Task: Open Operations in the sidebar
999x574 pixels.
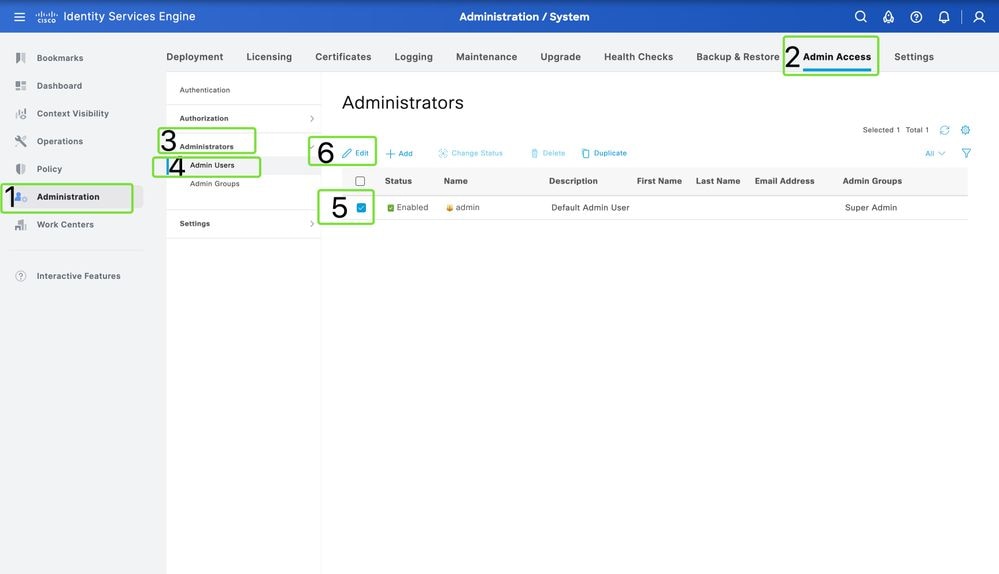Action: click(60, 141)
